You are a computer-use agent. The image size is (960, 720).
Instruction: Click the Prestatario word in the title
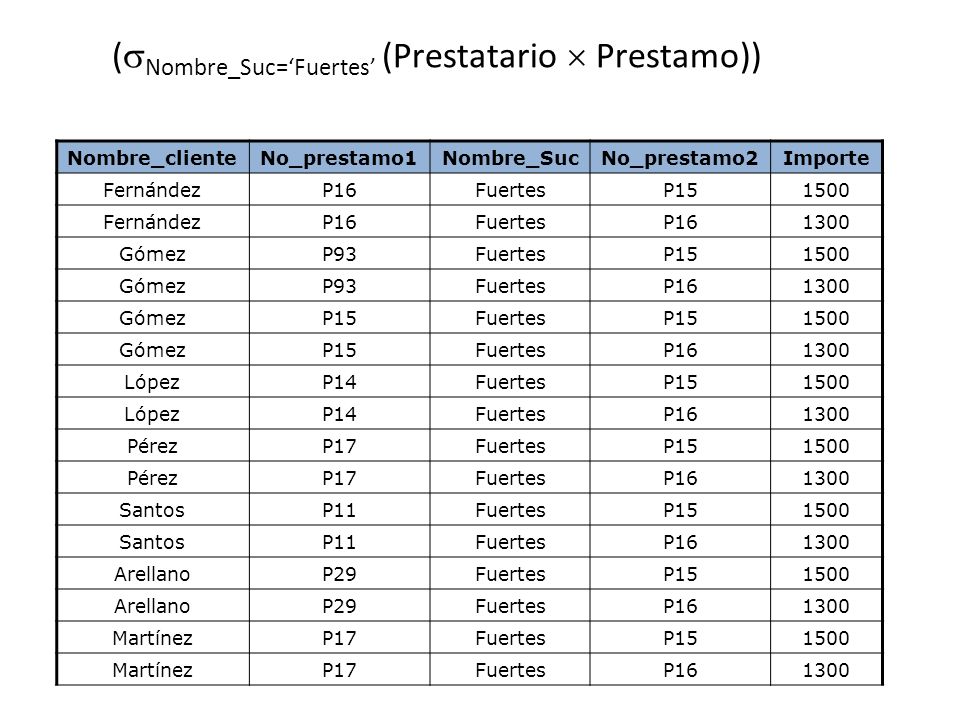[474, 56]
